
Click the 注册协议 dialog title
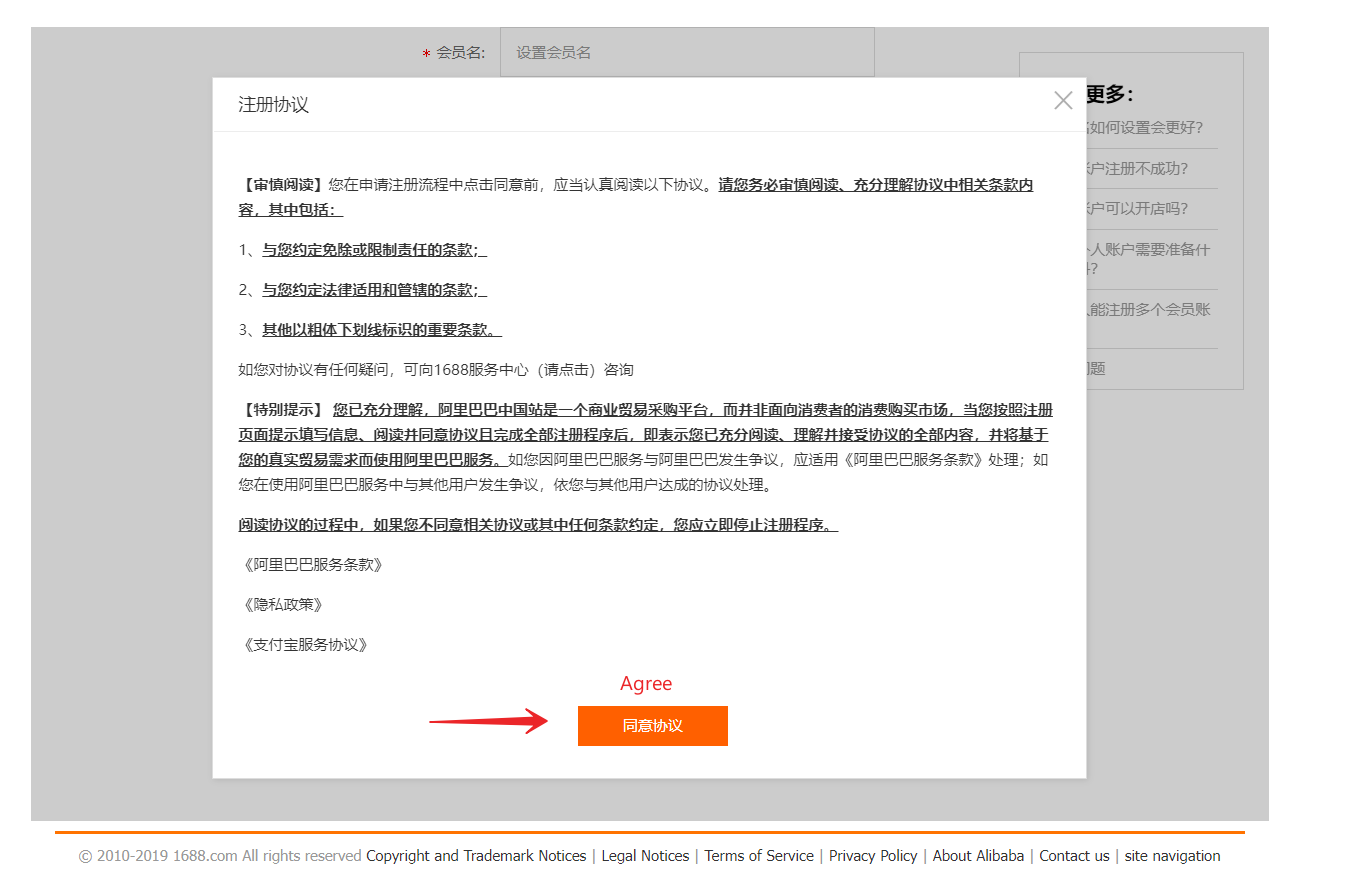pos(273,105)
